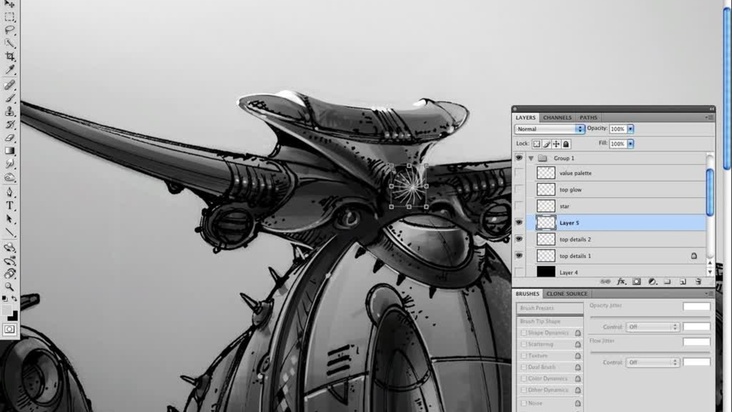Open Flow Jitter Control dropdown
The height and width of the screenshot is (412, 732).
point(652,362)
